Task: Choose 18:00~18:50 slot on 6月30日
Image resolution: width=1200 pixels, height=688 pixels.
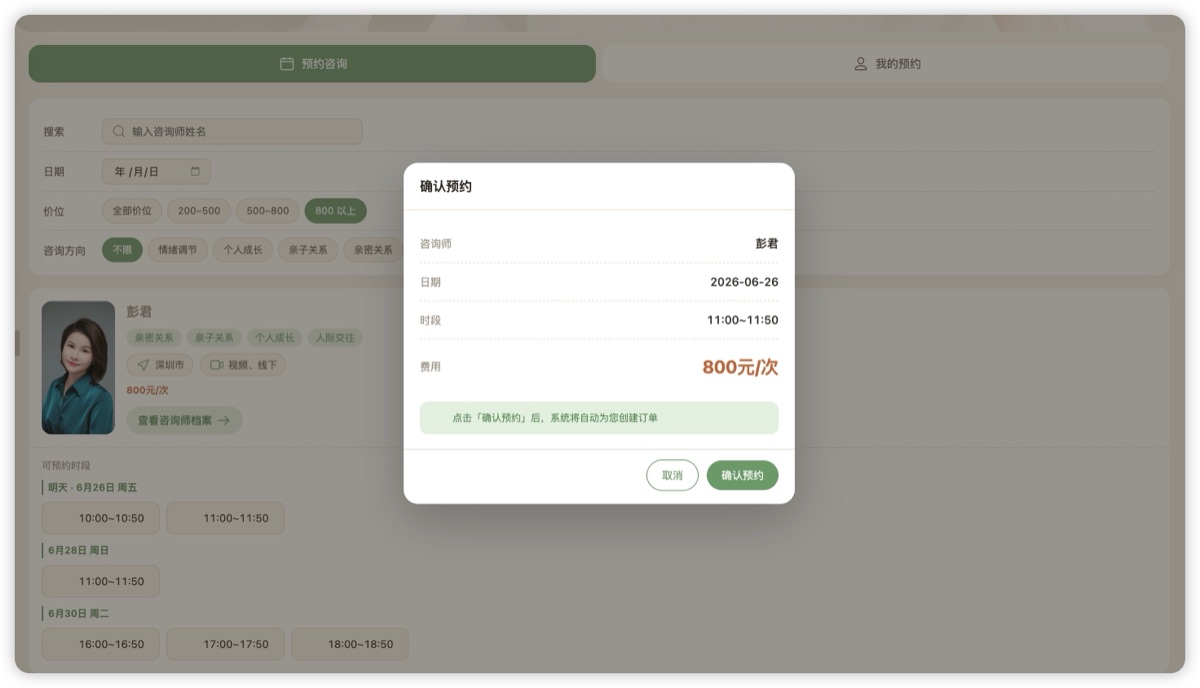Action: pos(350,644)
